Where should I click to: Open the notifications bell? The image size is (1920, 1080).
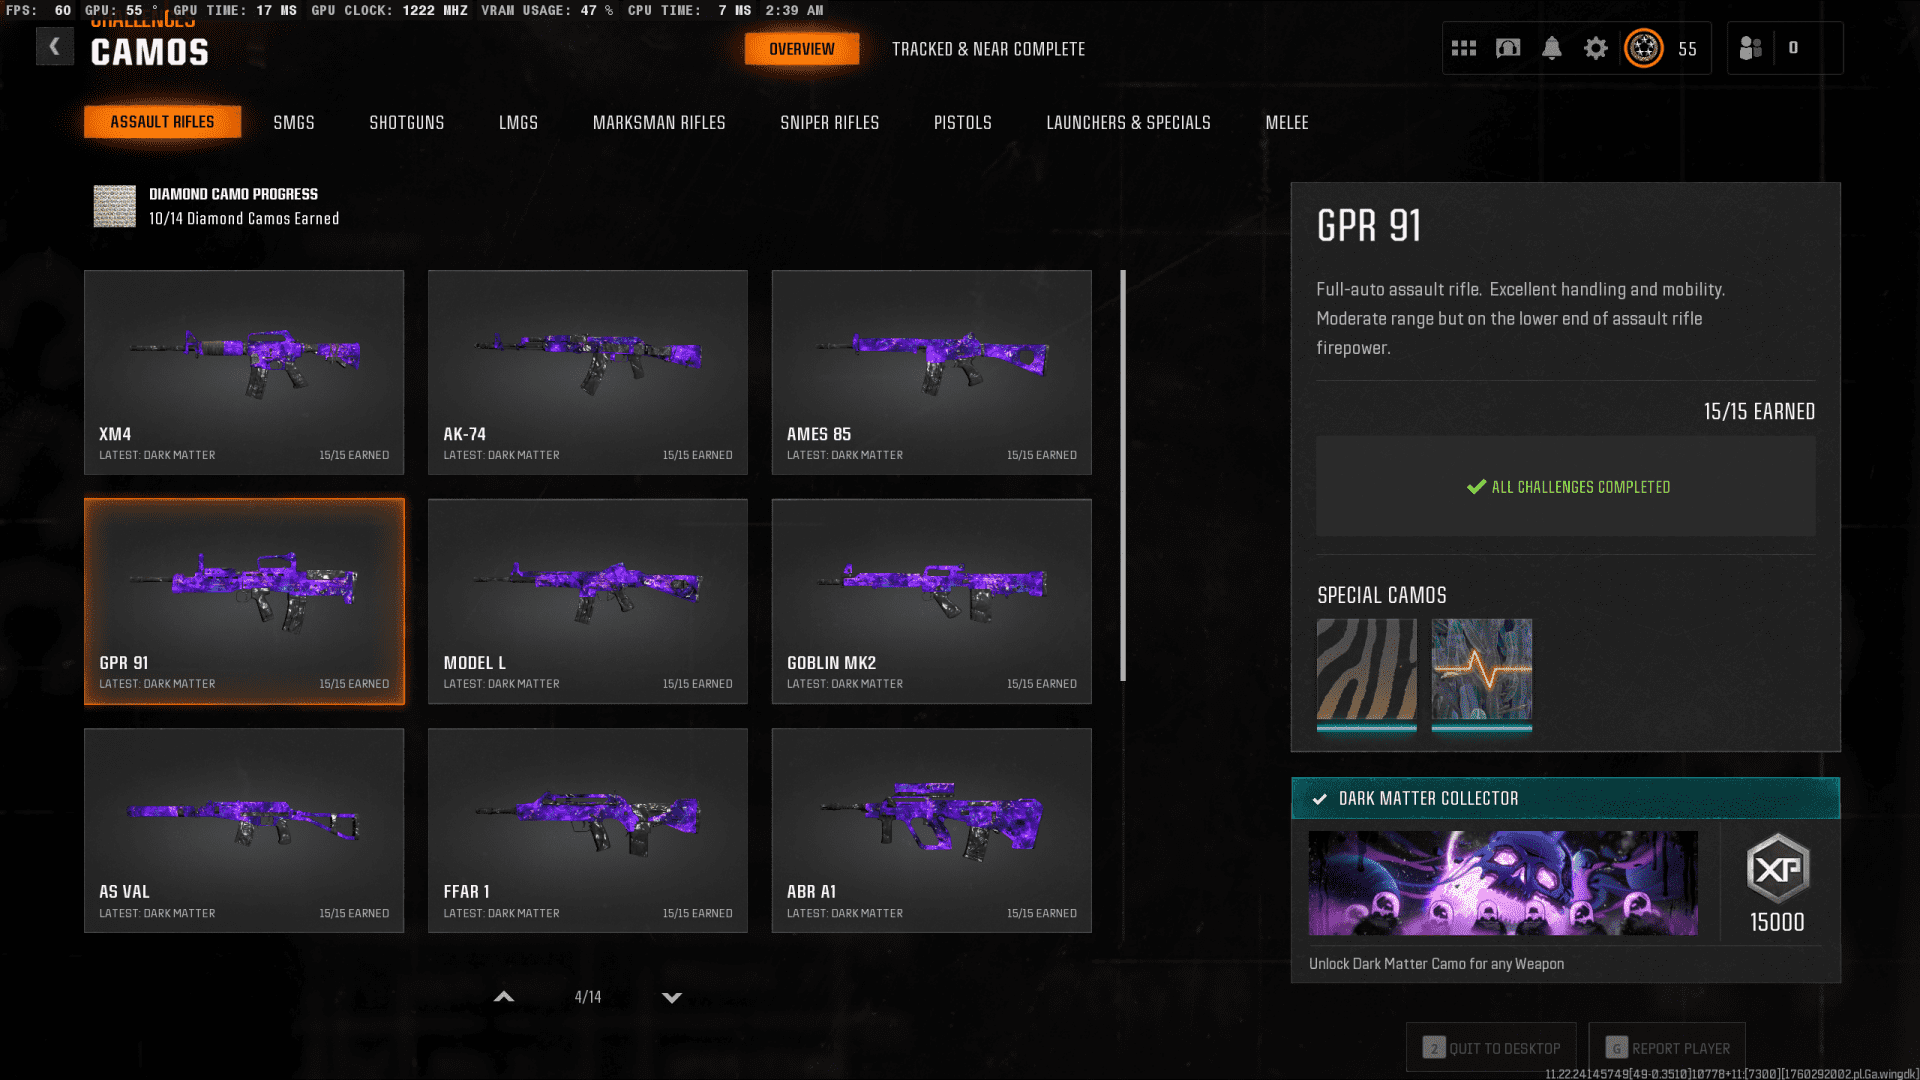coord(1553,47)
